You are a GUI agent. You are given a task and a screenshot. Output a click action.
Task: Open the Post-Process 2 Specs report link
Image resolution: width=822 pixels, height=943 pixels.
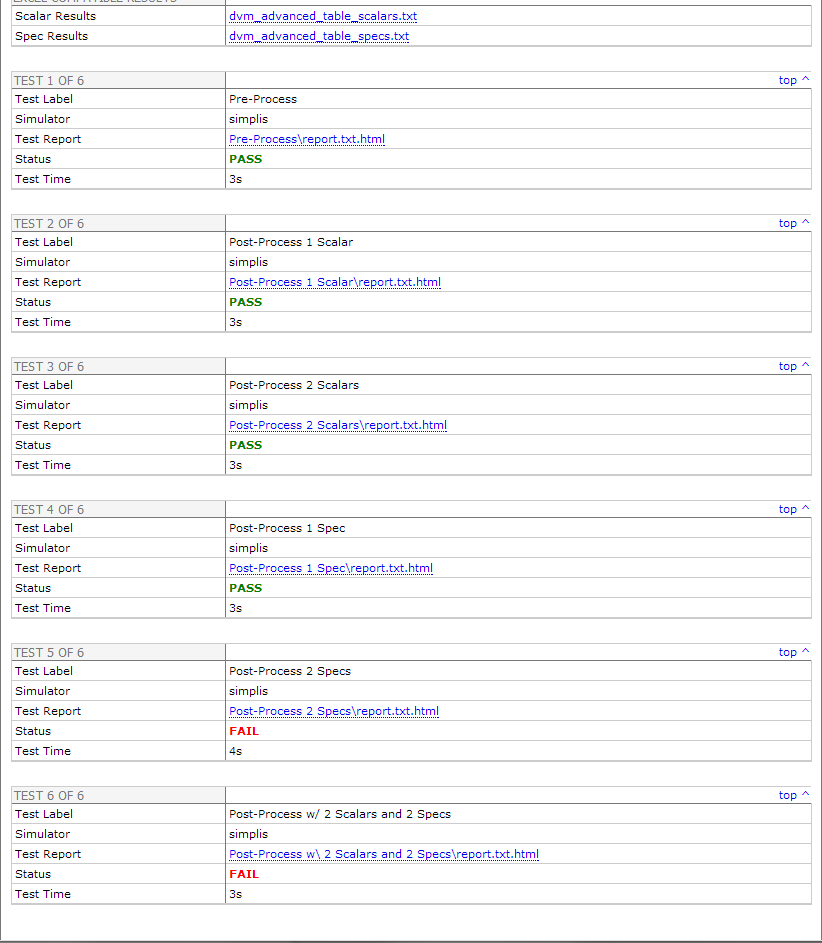click(333, 711)
